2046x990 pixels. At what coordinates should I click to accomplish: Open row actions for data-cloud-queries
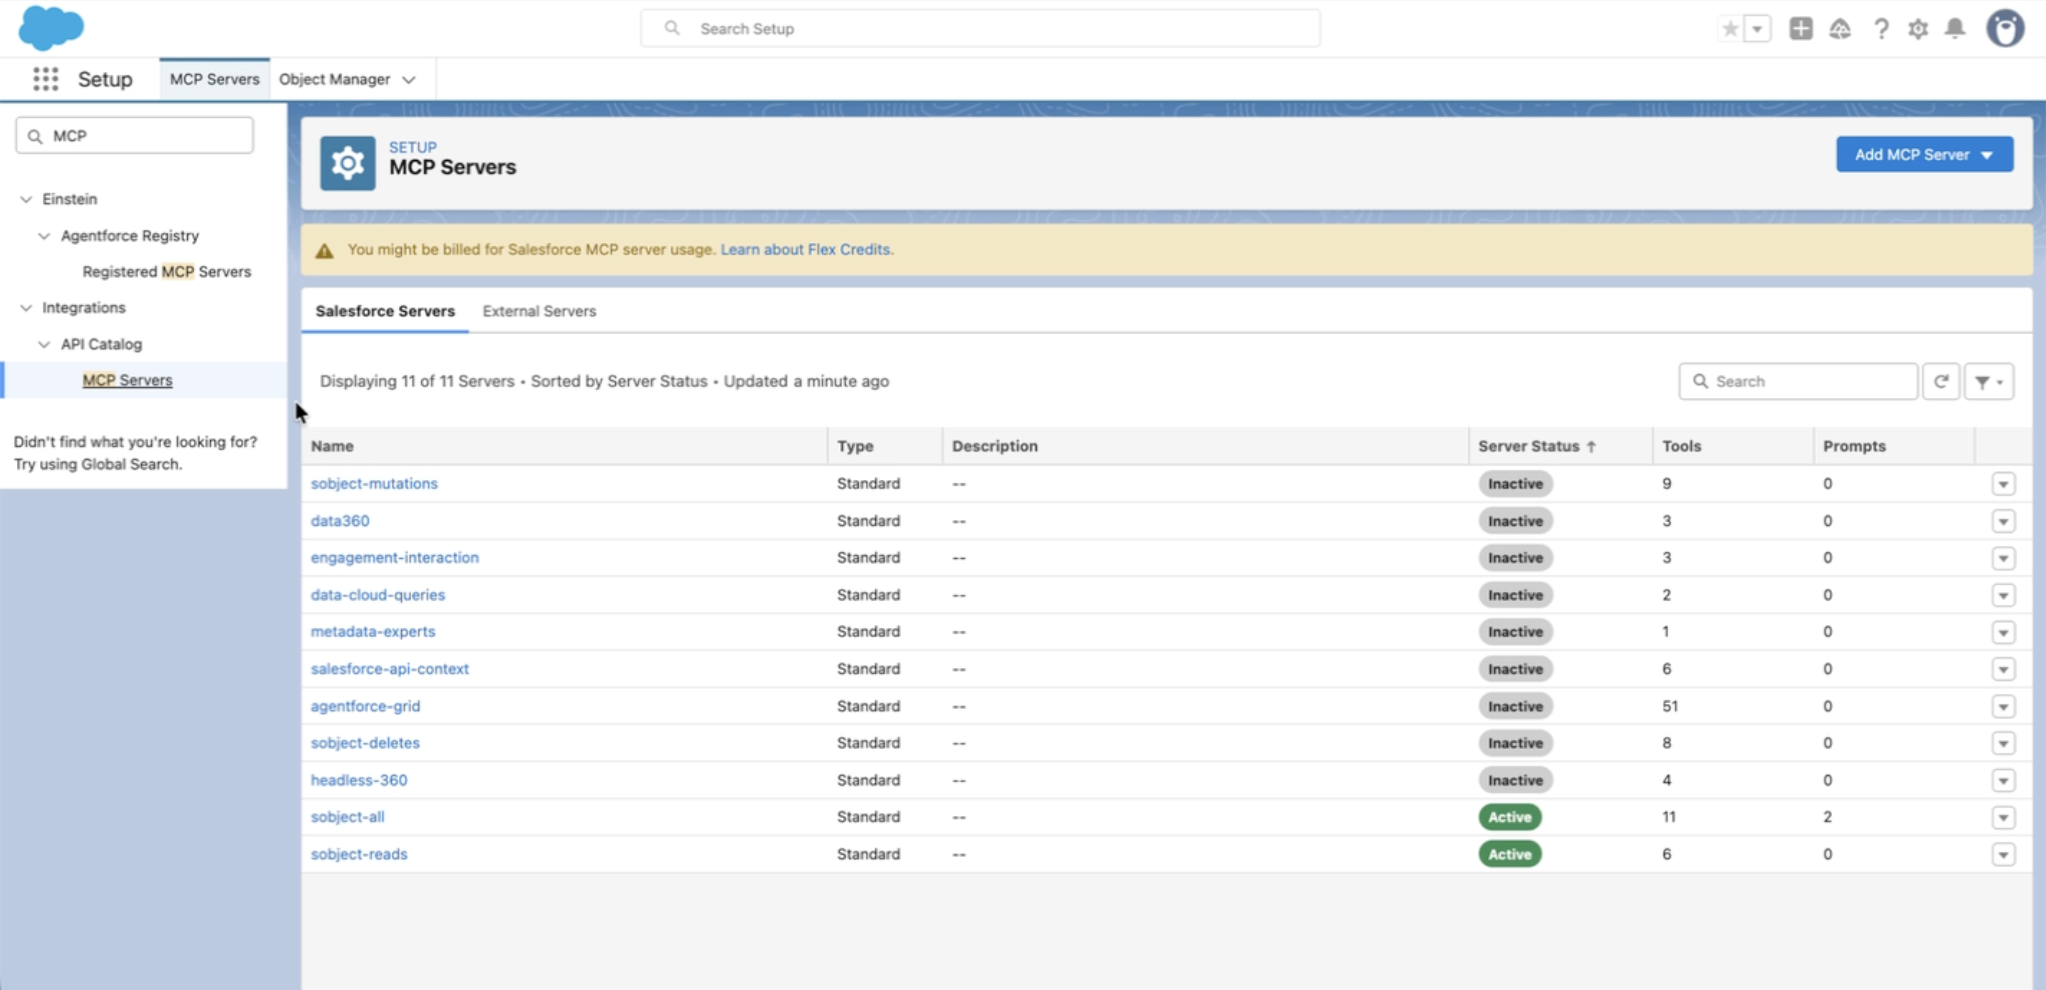(x=2003, y=595)
